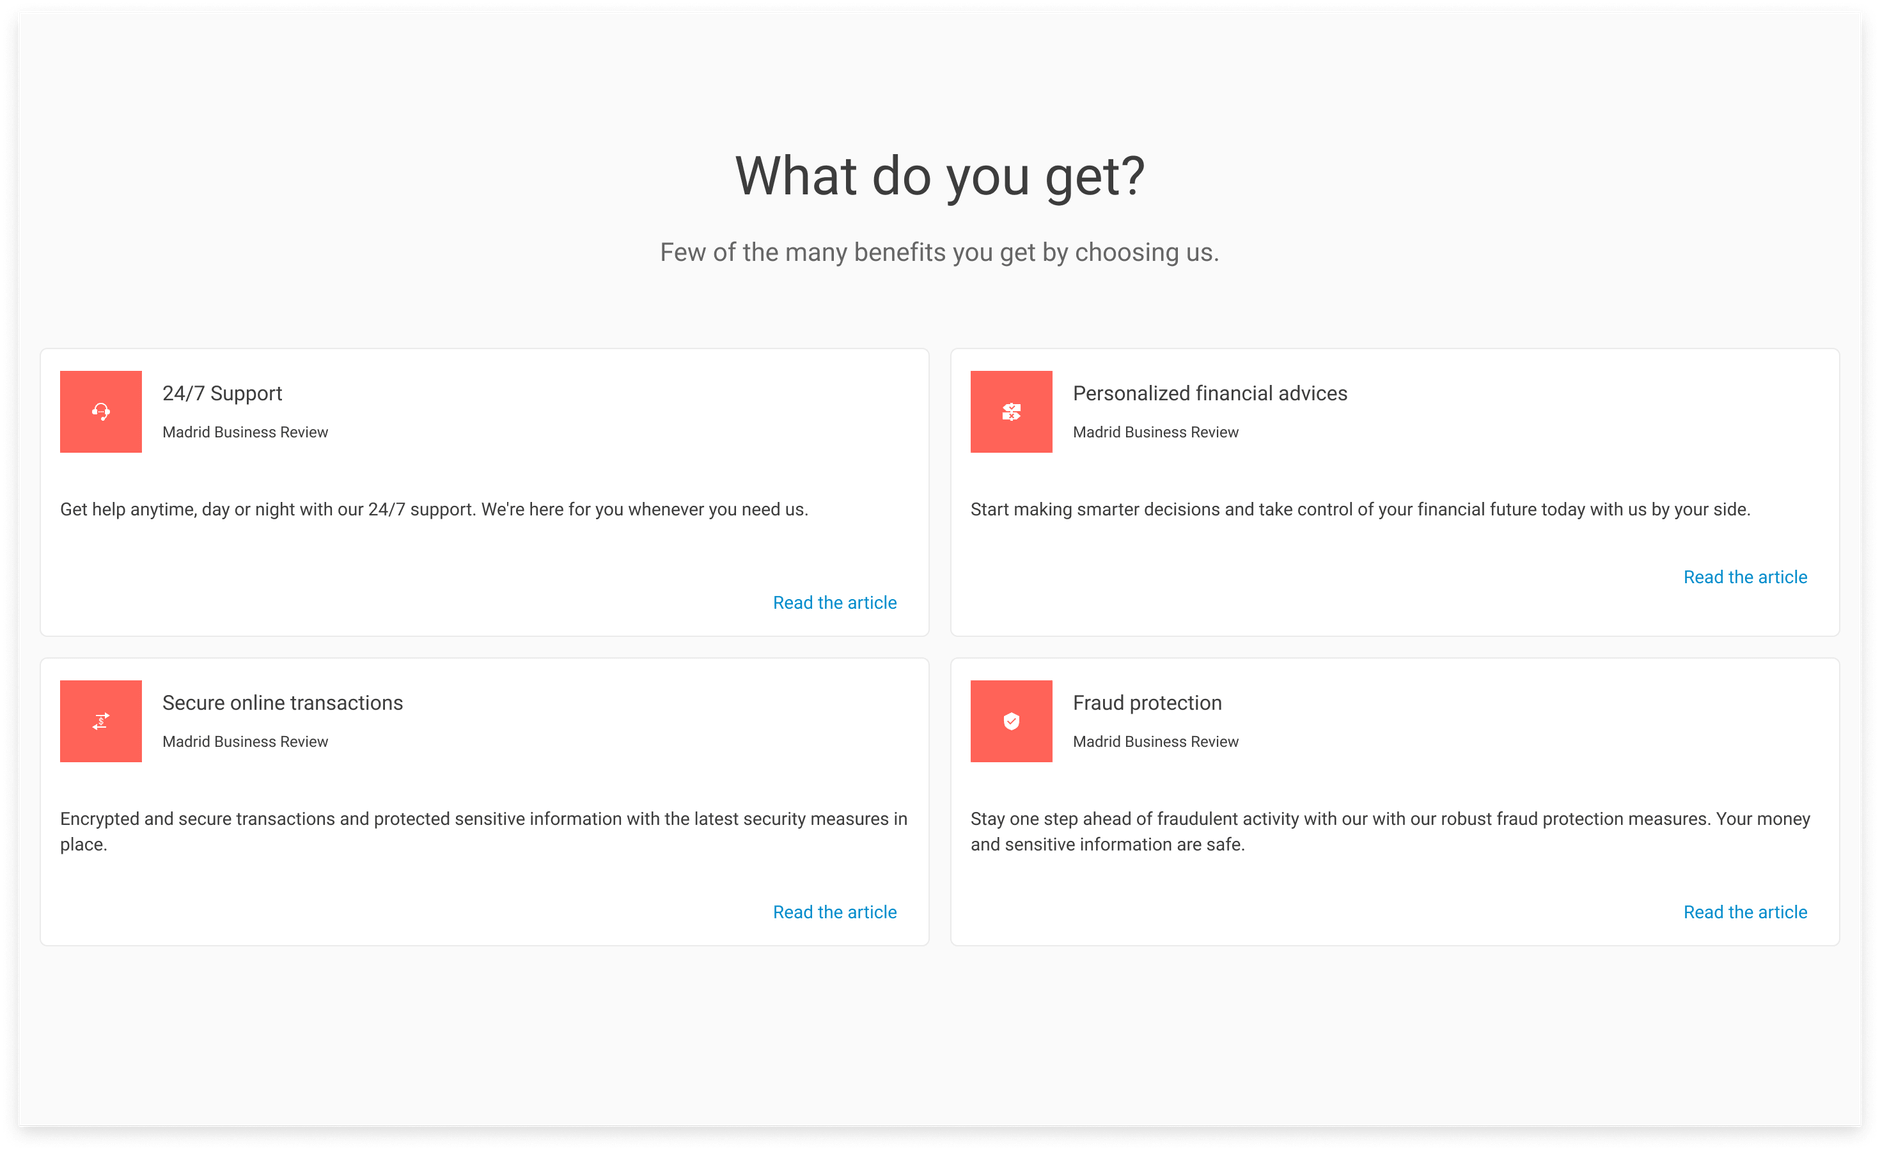Screen dimensions: 1880x1151
Task: Click Madrid Business Review on Fraud protection card
Action: [1156, 742]
